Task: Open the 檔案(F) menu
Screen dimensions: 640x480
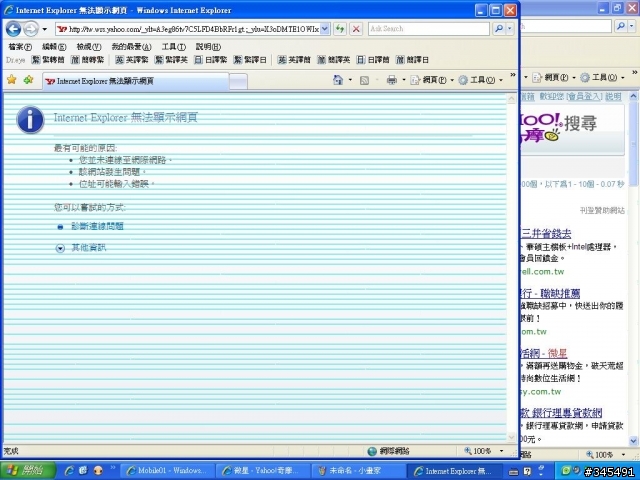Action: tap(20, 47)
